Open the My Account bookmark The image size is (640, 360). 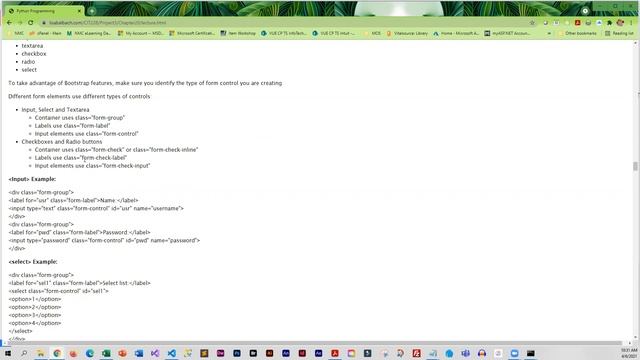point(141,33)
